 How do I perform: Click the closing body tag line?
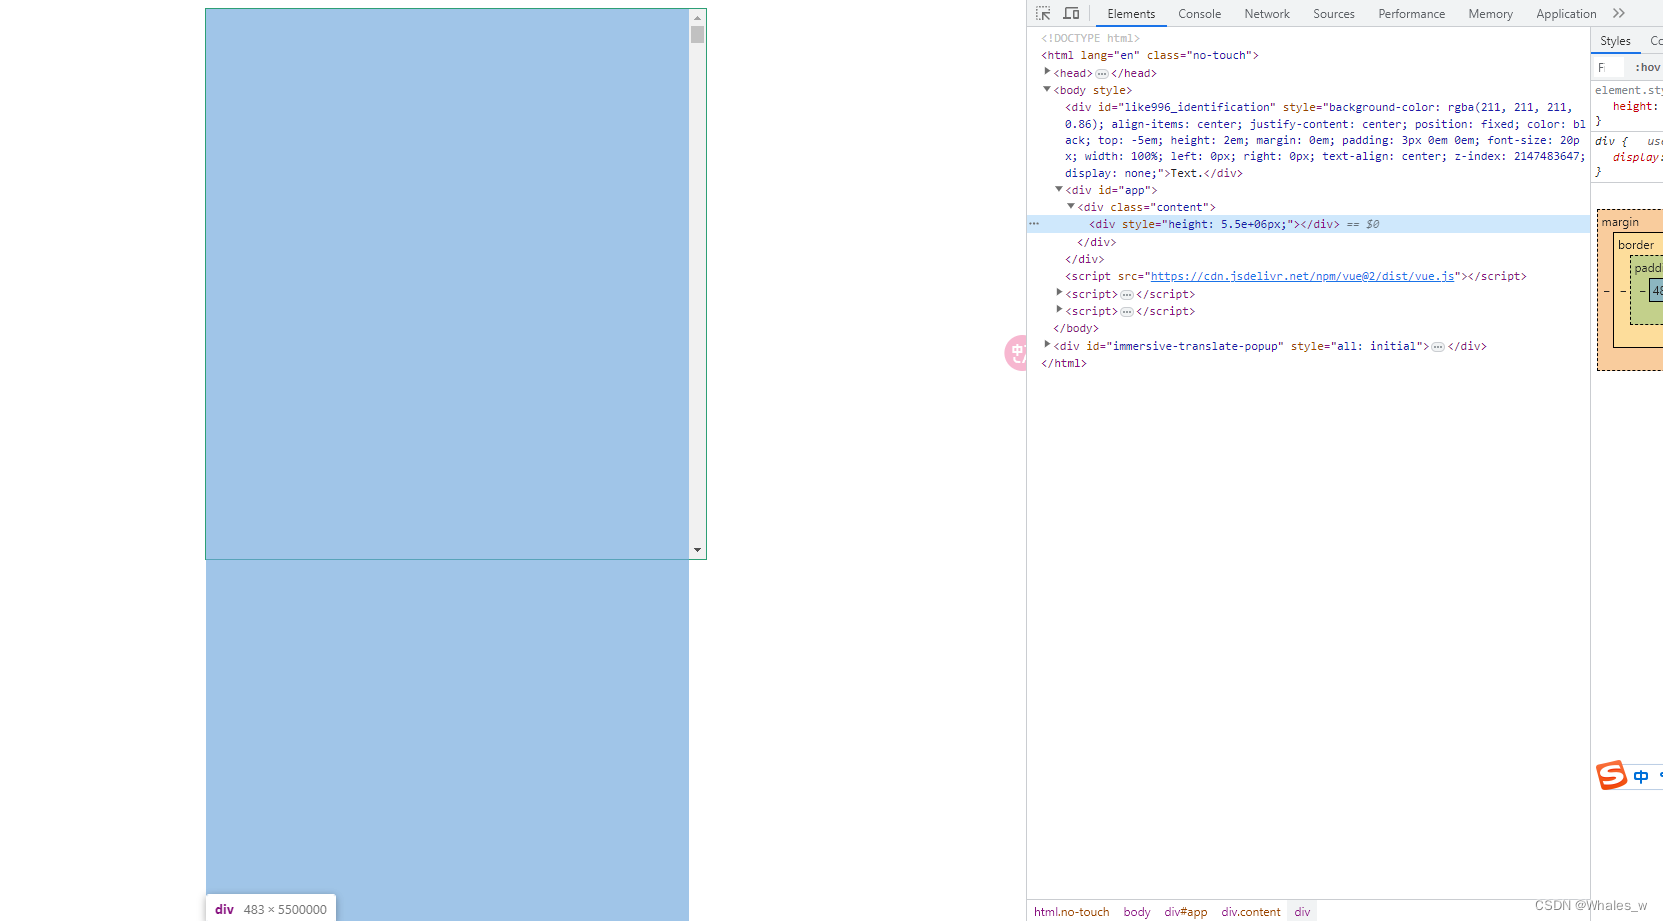point(1075,328)
